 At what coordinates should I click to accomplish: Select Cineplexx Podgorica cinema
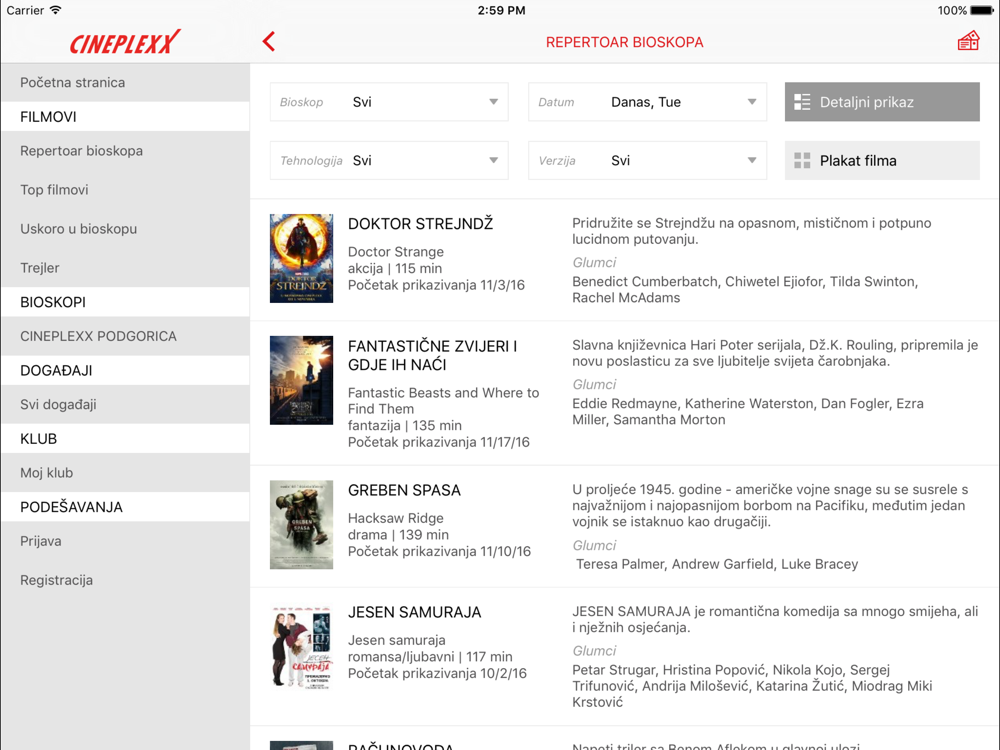tap(125, 336)
